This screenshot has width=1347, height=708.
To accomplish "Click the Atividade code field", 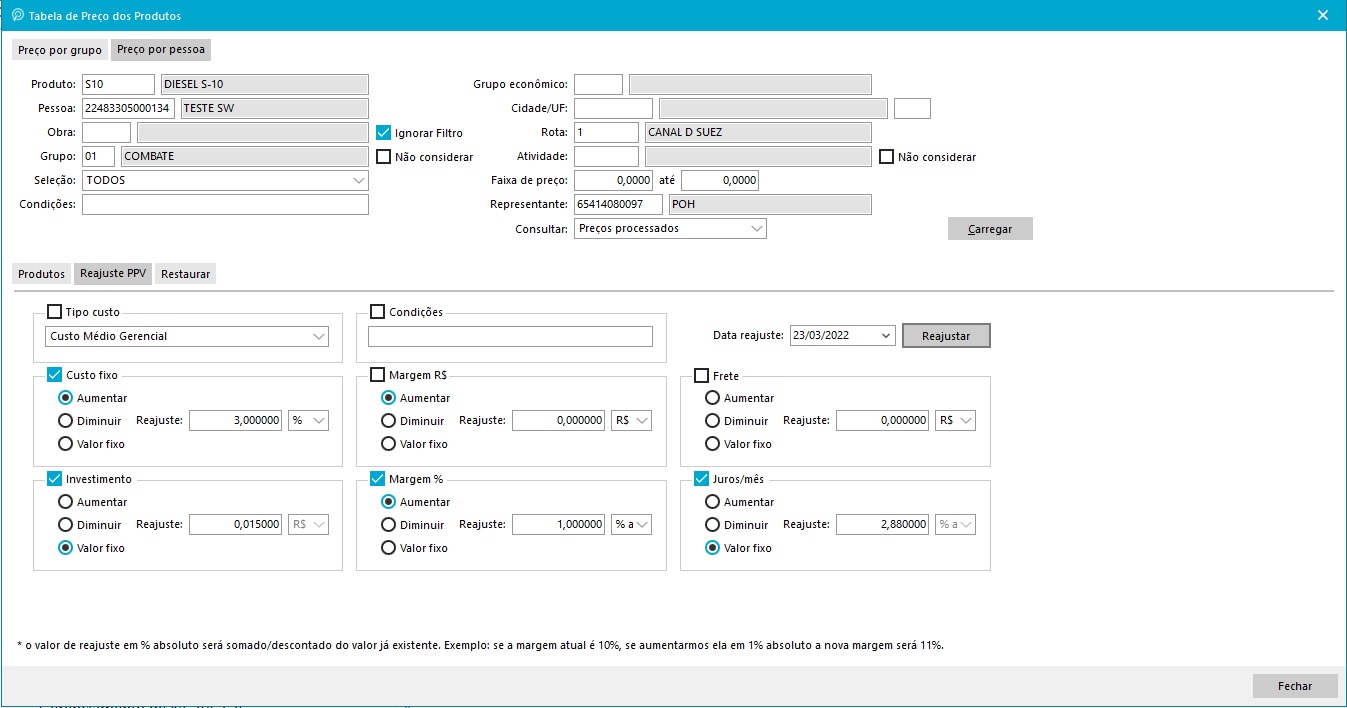I will 606,156.
